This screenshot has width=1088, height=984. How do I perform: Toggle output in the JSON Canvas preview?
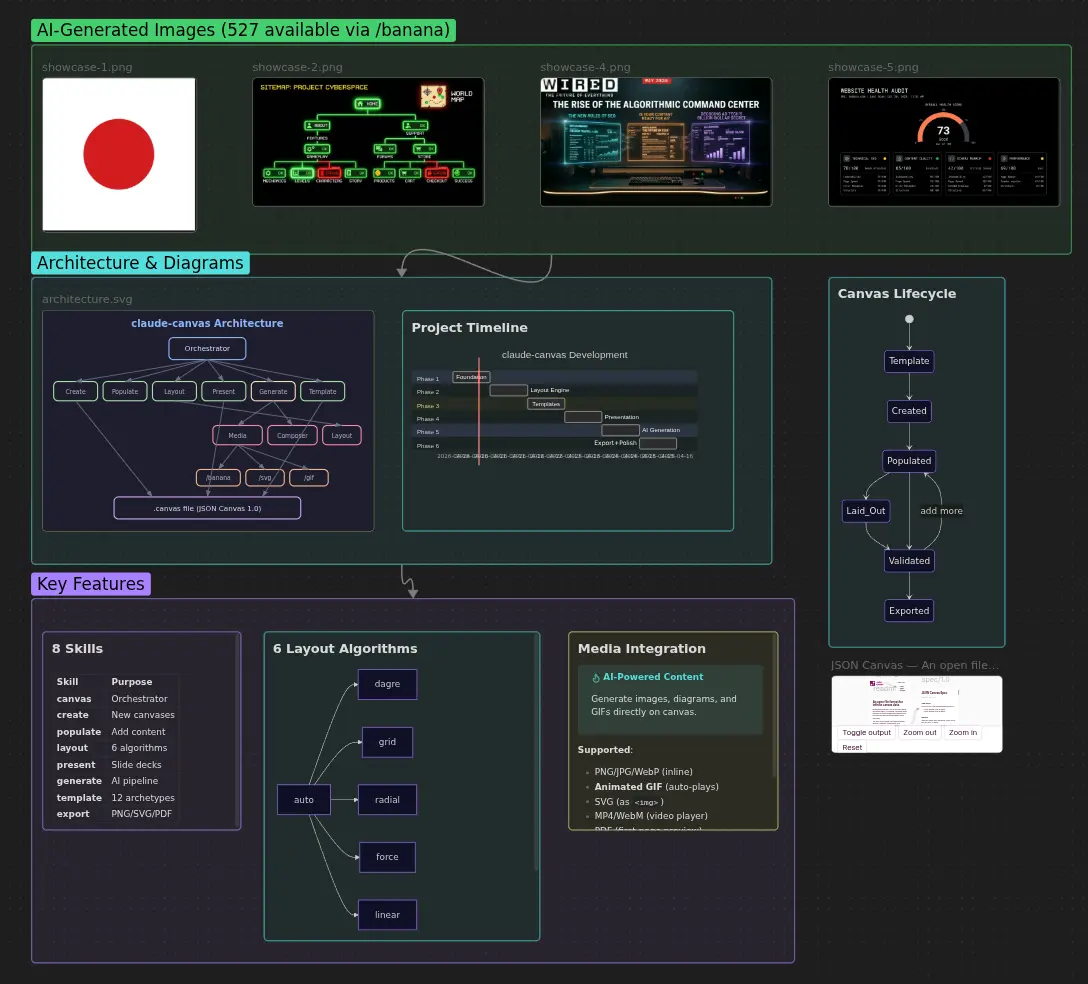coord(866,732)
